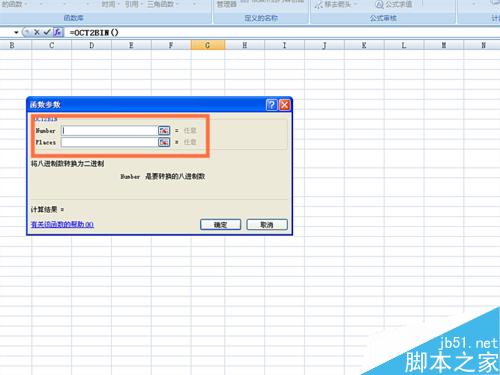This screenshot has width=500, height=375.
Task: Focus the Places input field
Action: pos(109,142)
